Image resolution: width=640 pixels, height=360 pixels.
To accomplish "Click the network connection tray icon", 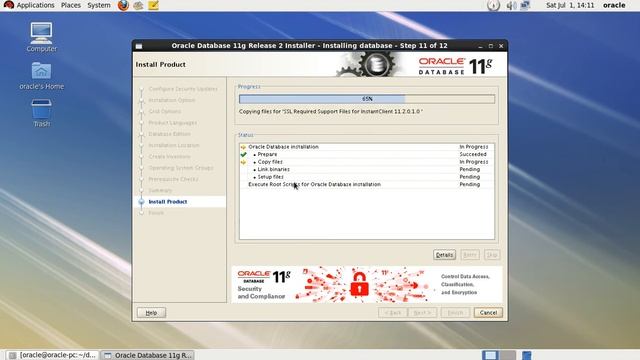I will (524, 5).
